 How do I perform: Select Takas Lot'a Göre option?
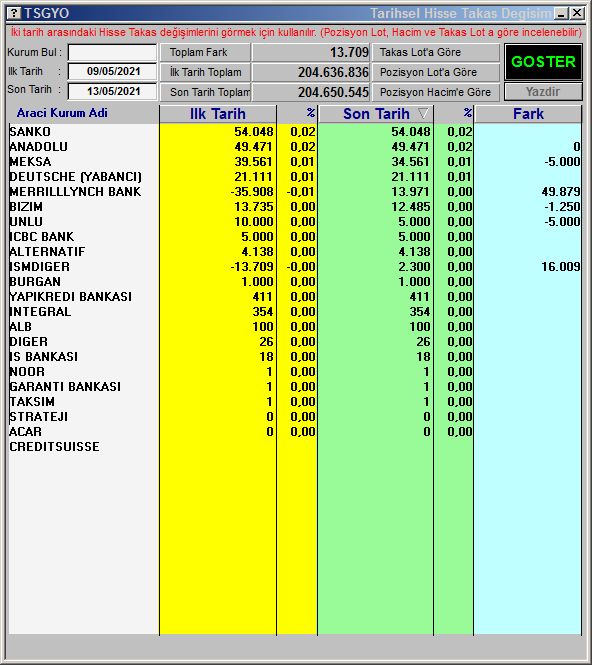pyautogui.click(x=436, y=52)
